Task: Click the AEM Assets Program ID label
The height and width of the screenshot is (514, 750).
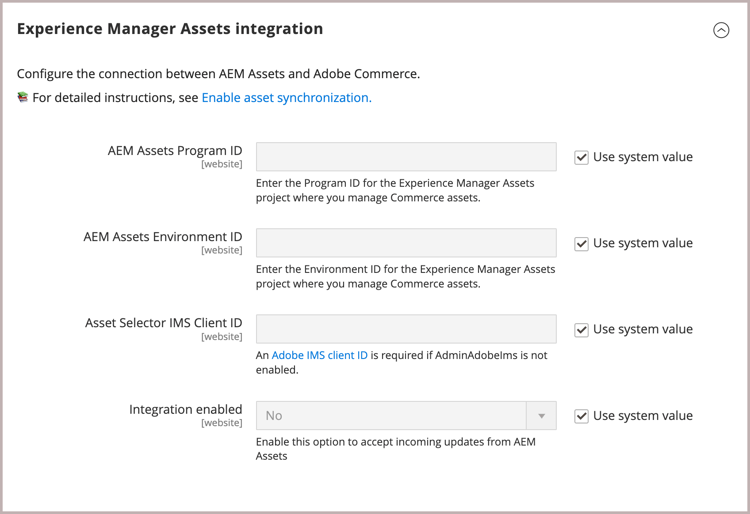Action: pyautogui.click(x=175, y=151)
